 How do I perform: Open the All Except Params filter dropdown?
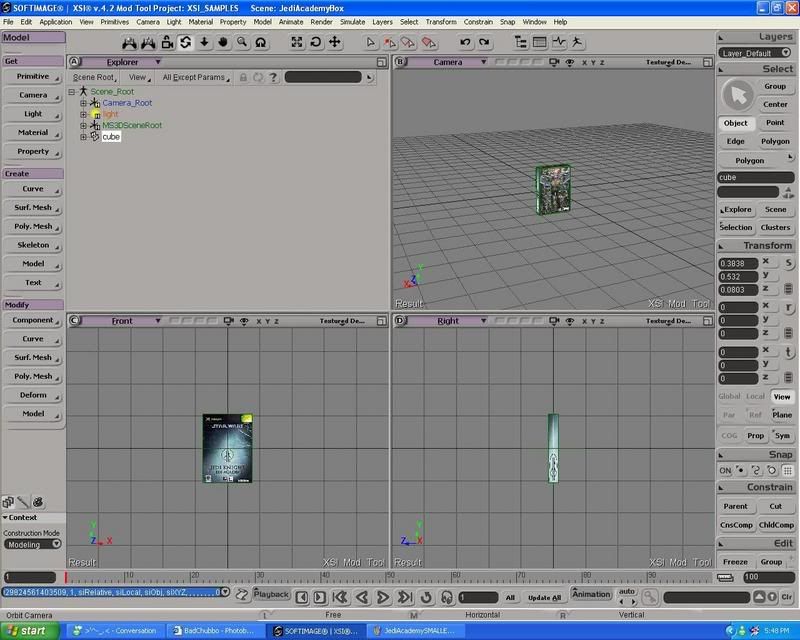point(196,77)
